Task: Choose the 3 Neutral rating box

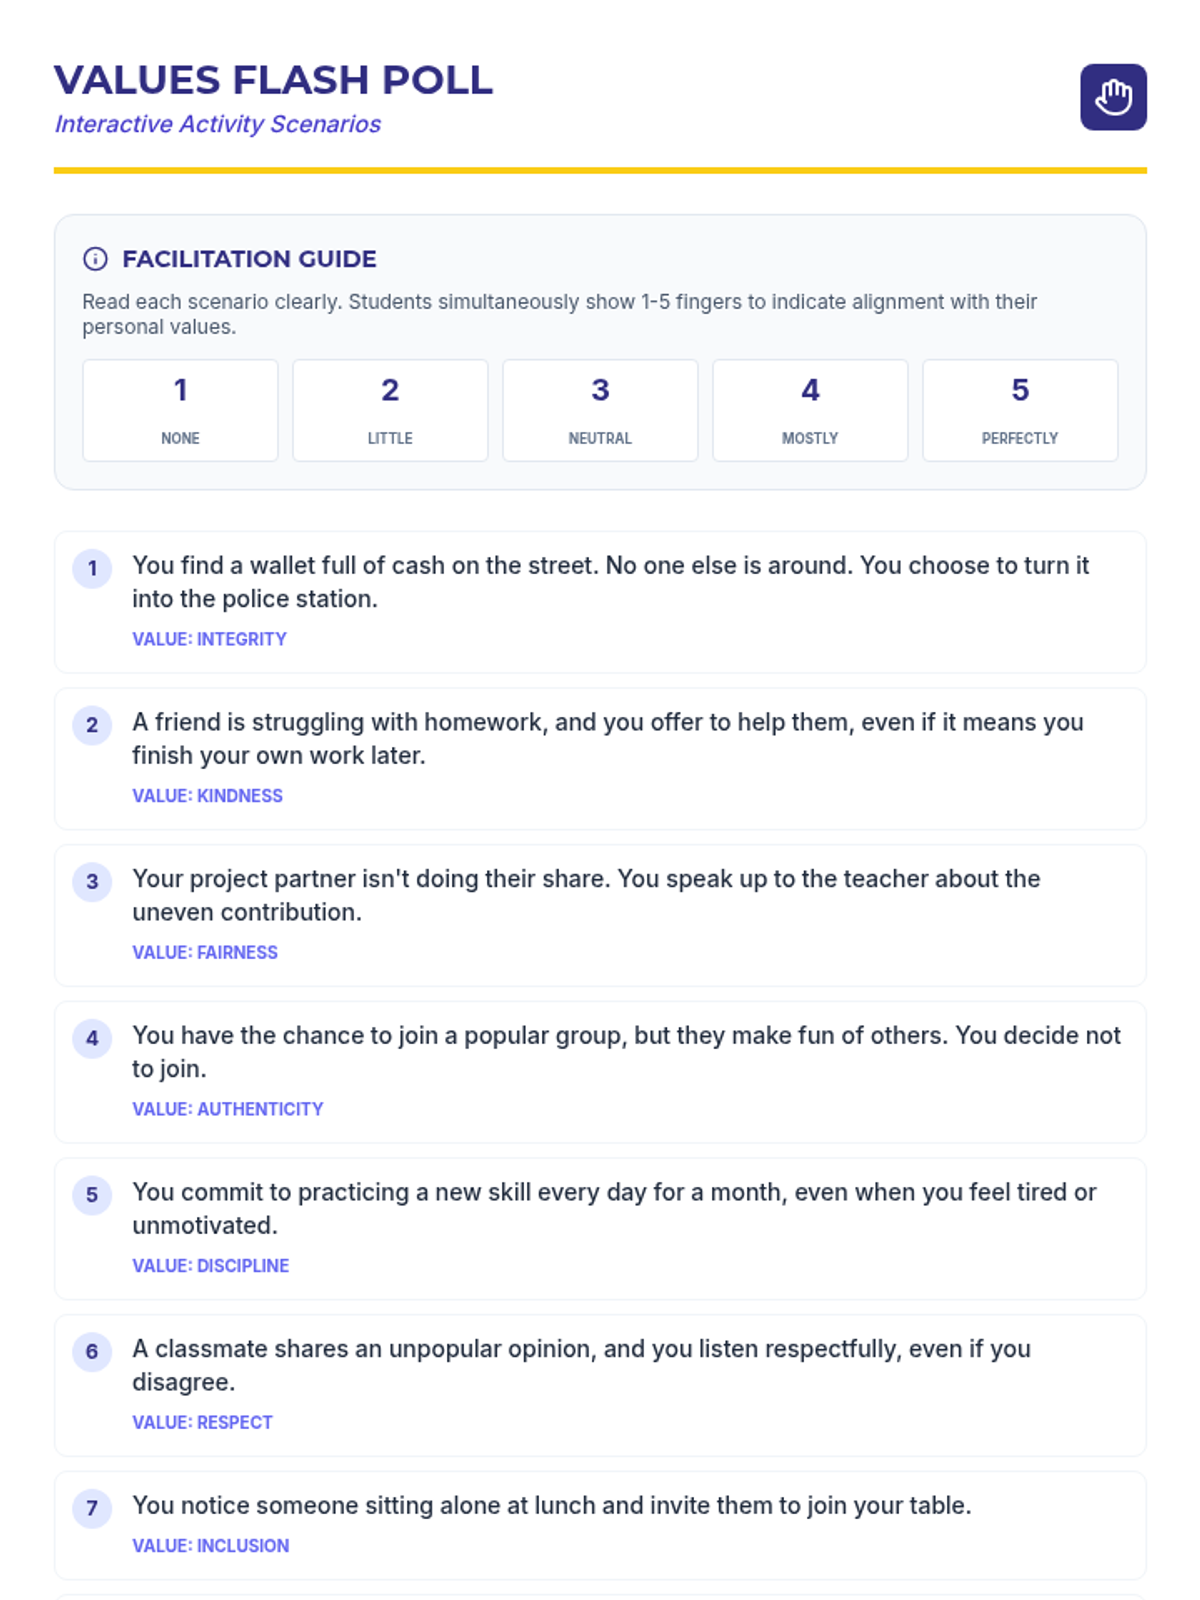Action: [600, 410]
